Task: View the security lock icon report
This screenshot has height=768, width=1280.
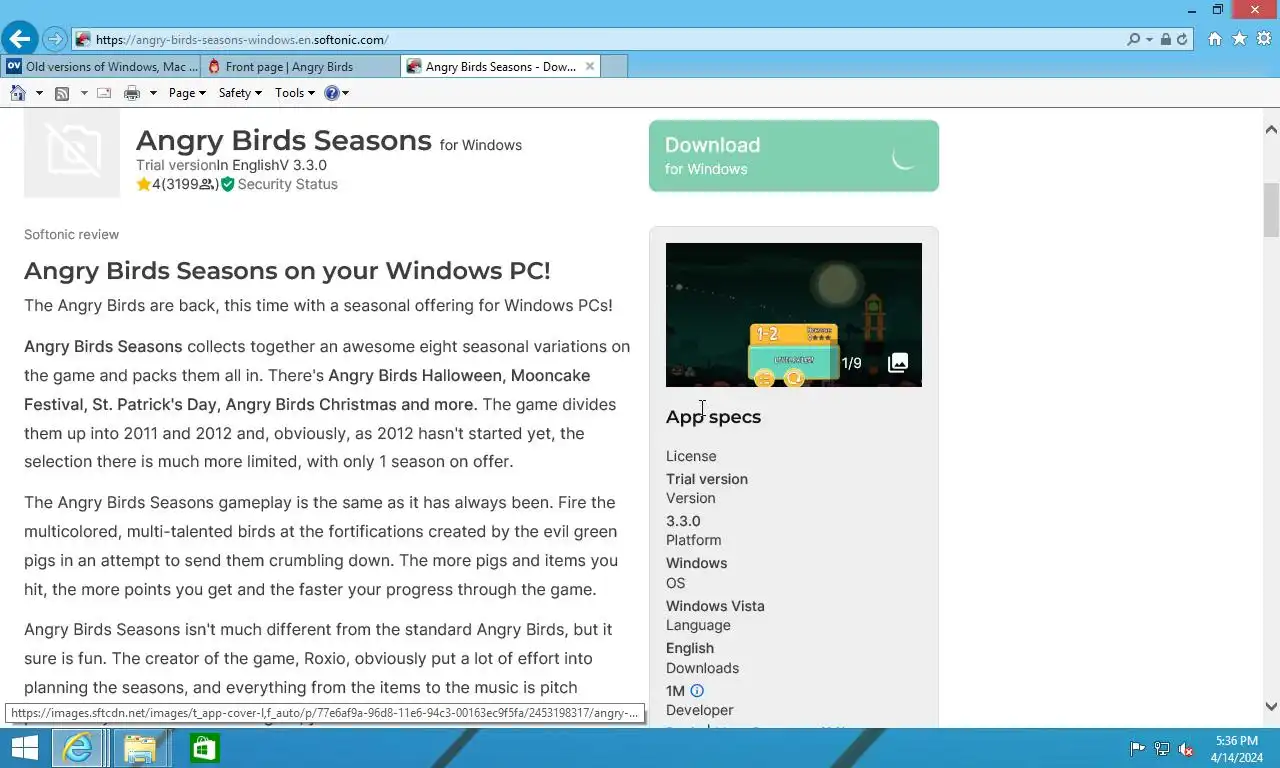Action: (x=1166, y=40)
